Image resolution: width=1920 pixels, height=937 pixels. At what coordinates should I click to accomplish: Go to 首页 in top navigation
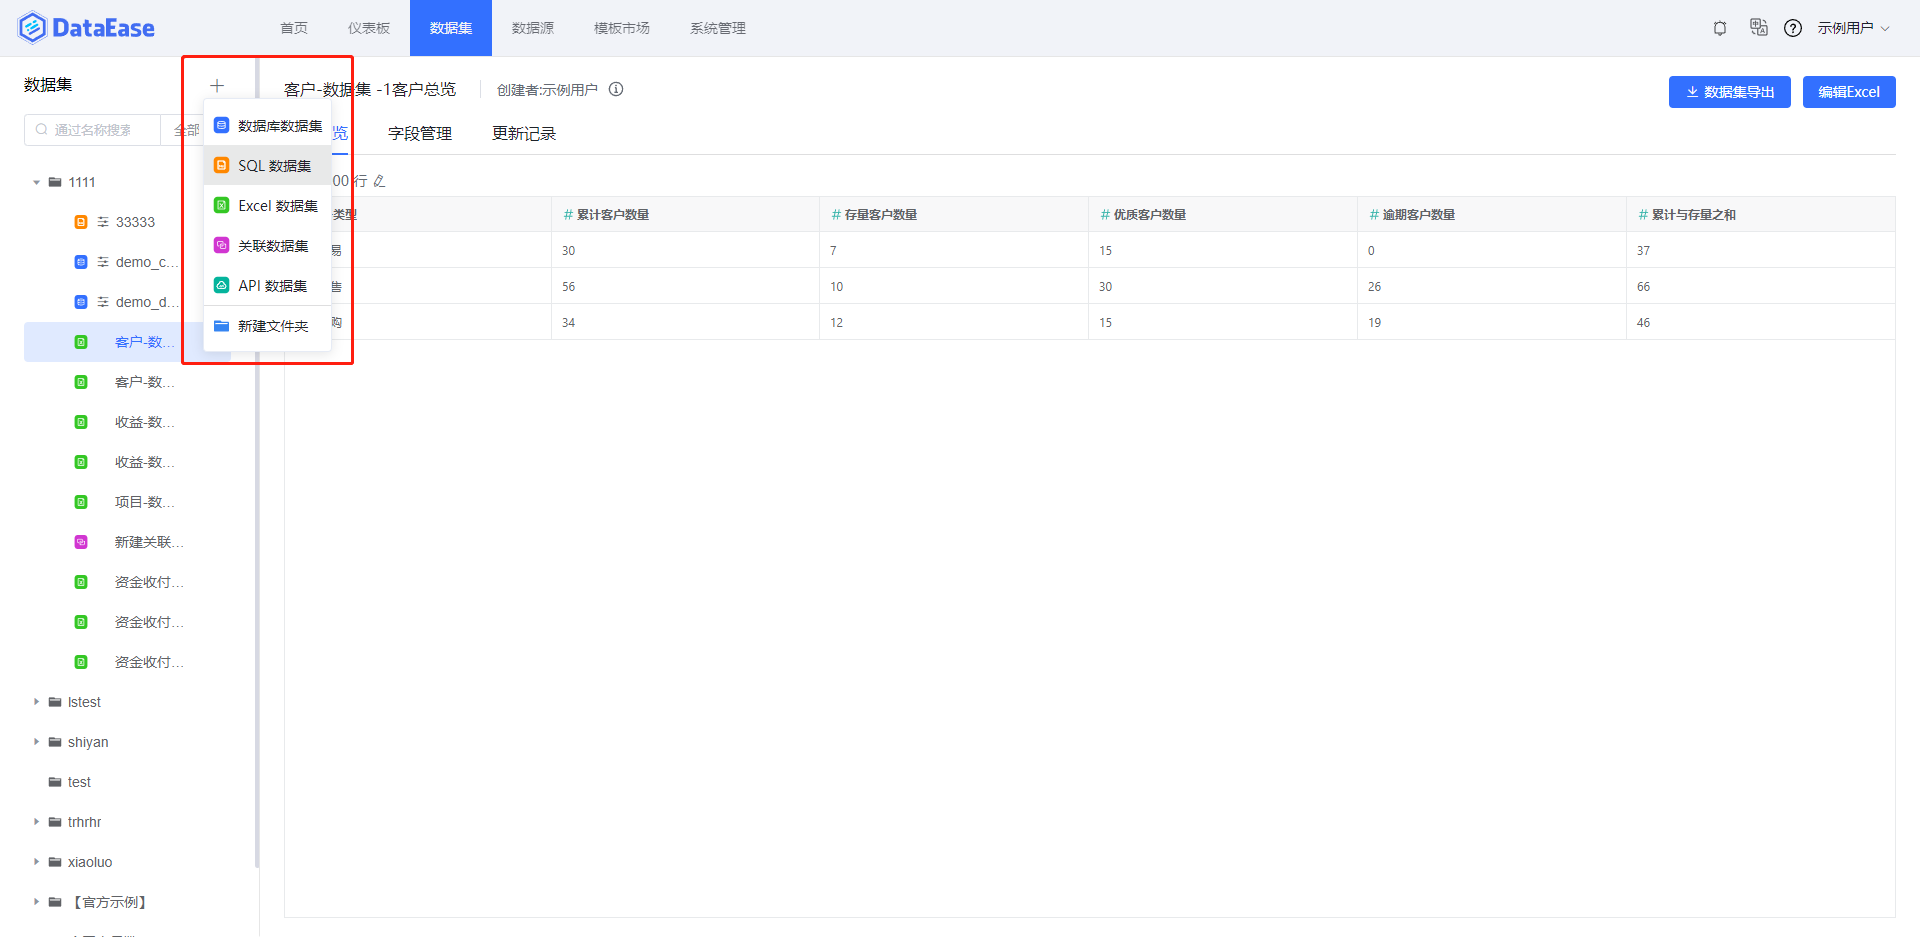click(x=294, y=28)
